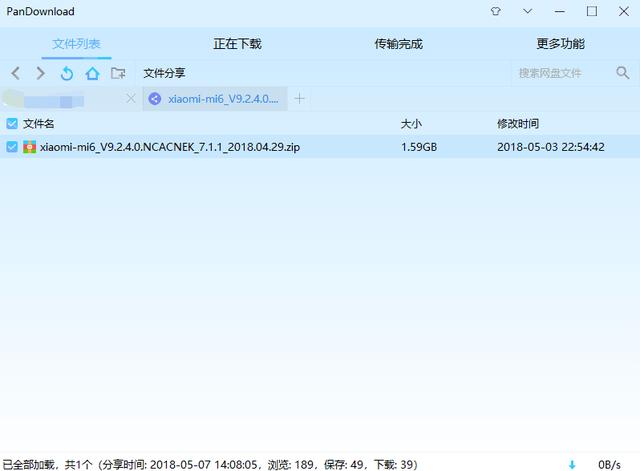Image resolution: width=640 pixels, height=471 pixels.
Task: Uncheck the xiaomi-mi6 zip file checkbox
Action: pos(12,147)
